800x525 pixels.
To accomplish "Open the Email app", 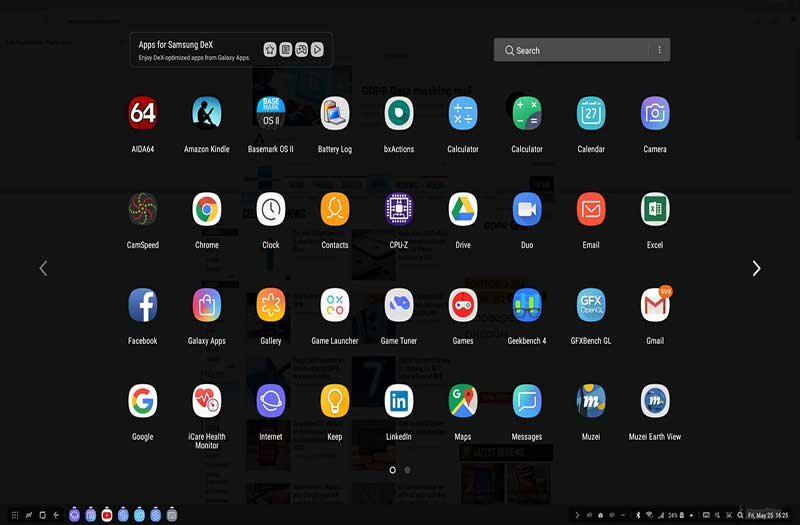I will (591, 209).
